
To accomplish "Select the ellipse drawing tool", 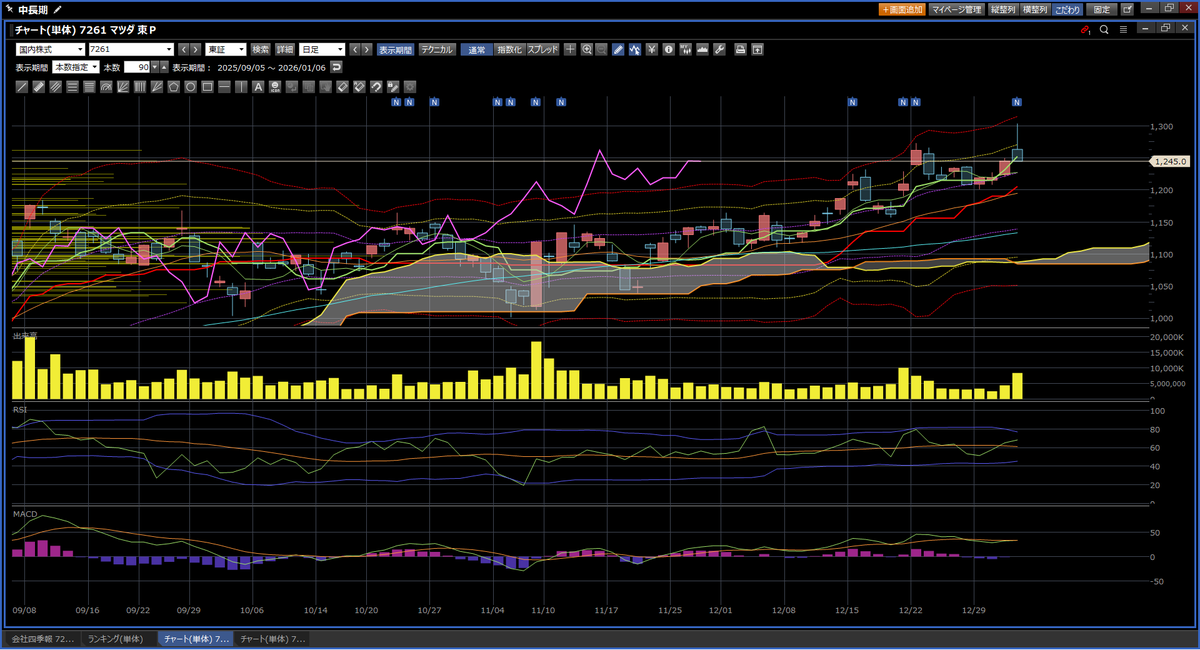I will (190, 87).
